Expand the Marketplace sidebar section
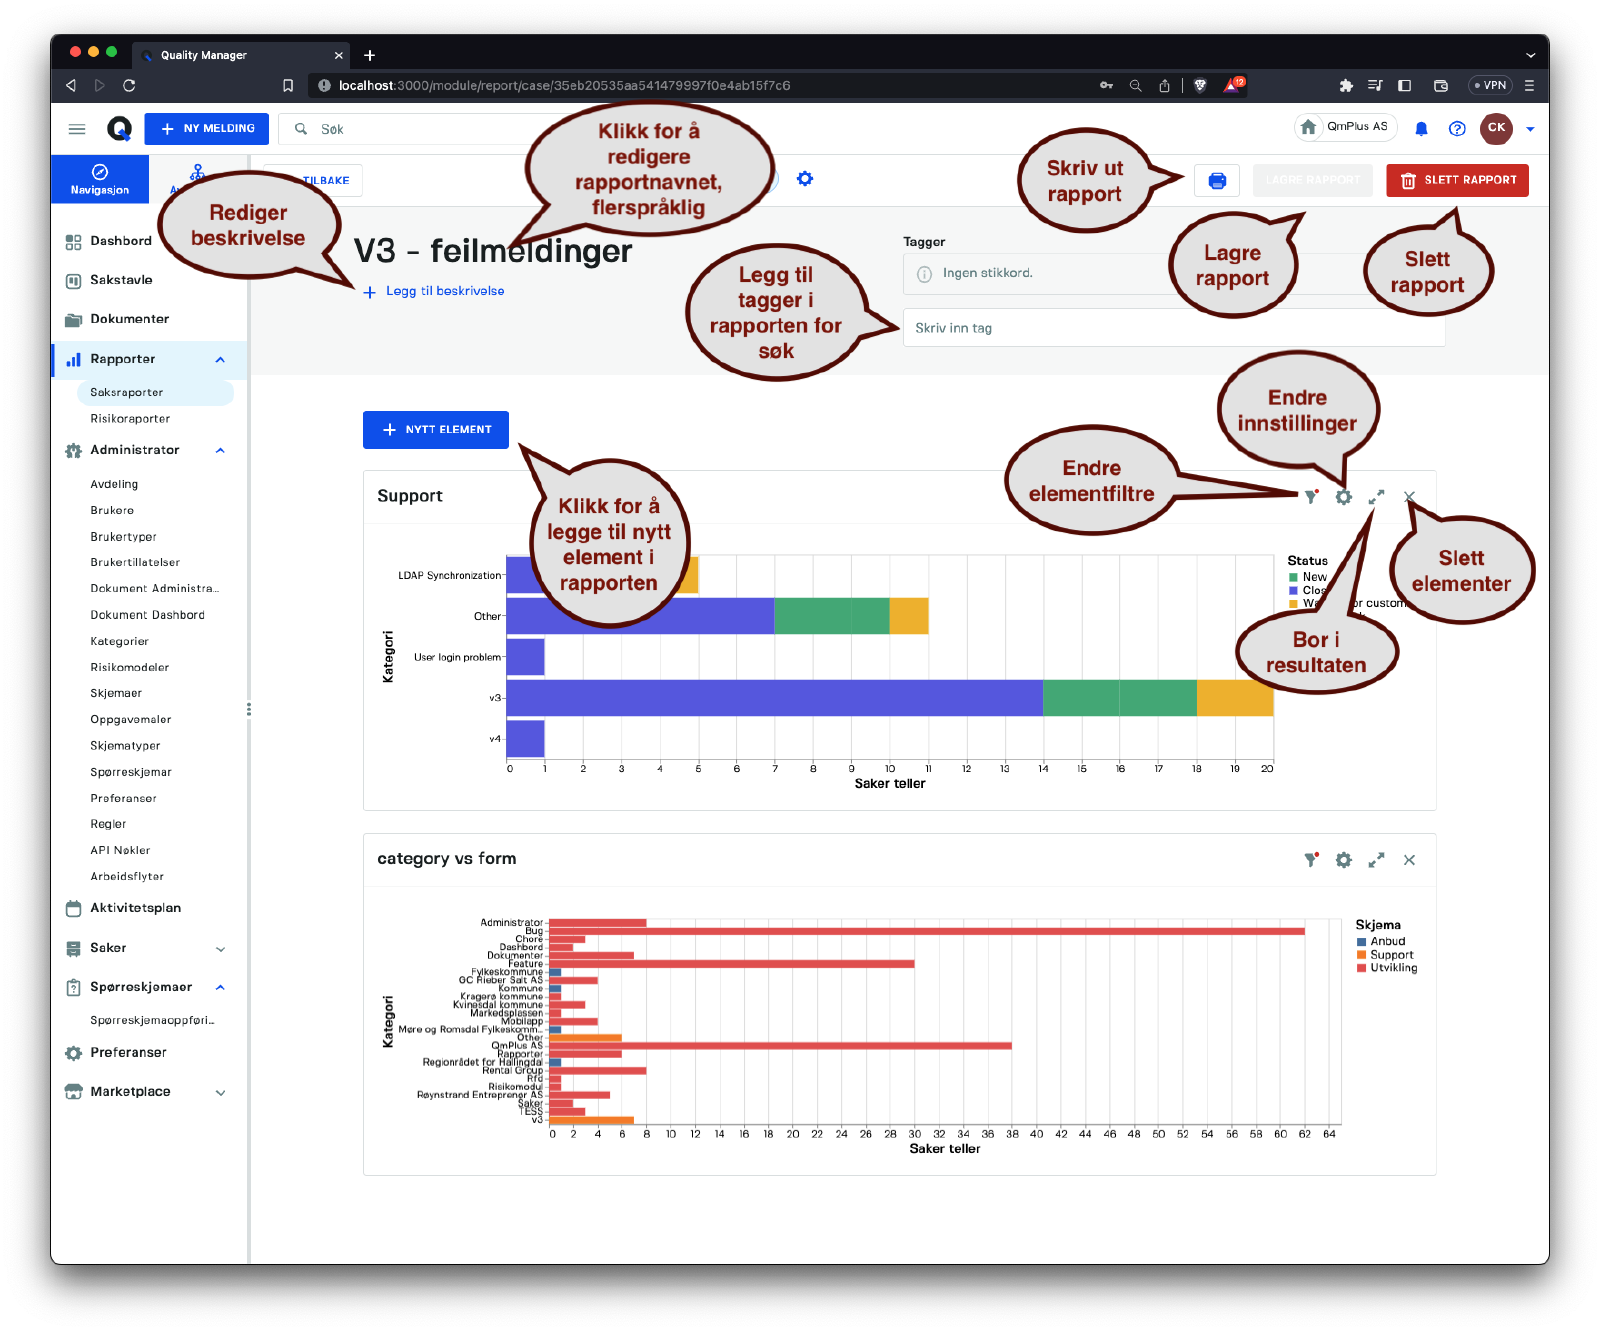 [x=220, y=1093]
